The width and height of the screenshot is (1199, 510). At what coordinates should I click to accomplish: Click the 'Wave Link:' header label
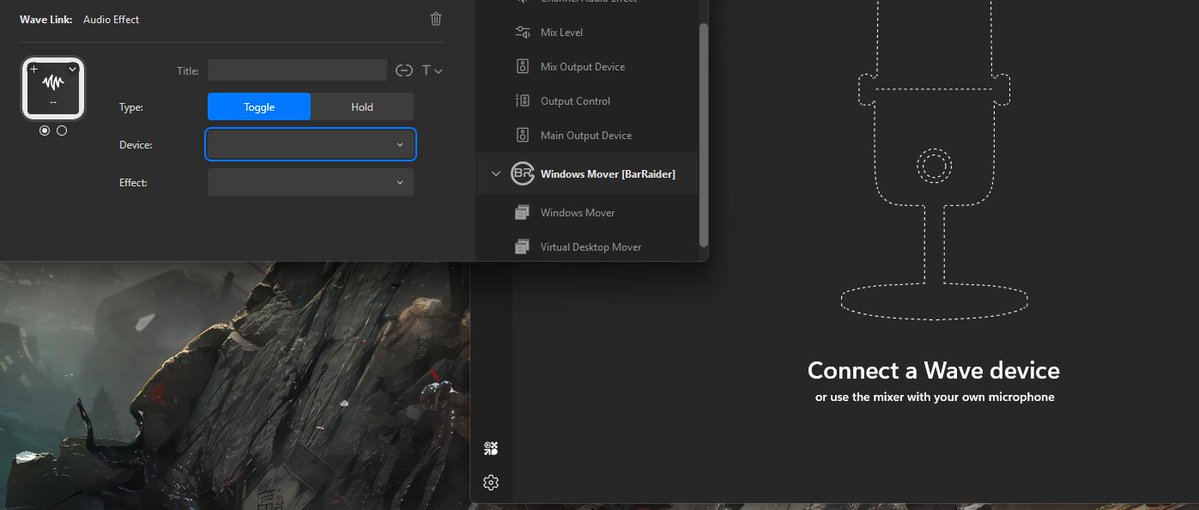46,19
